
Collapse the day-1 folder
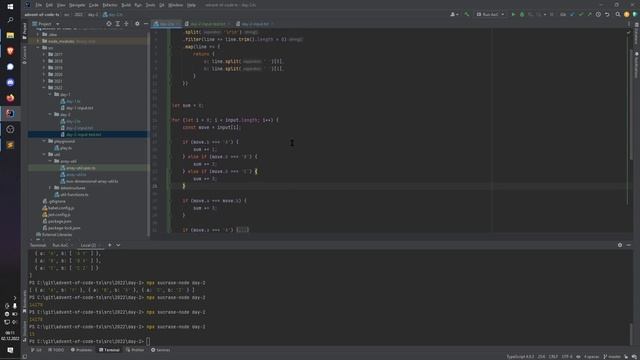[x=50, y=94]
